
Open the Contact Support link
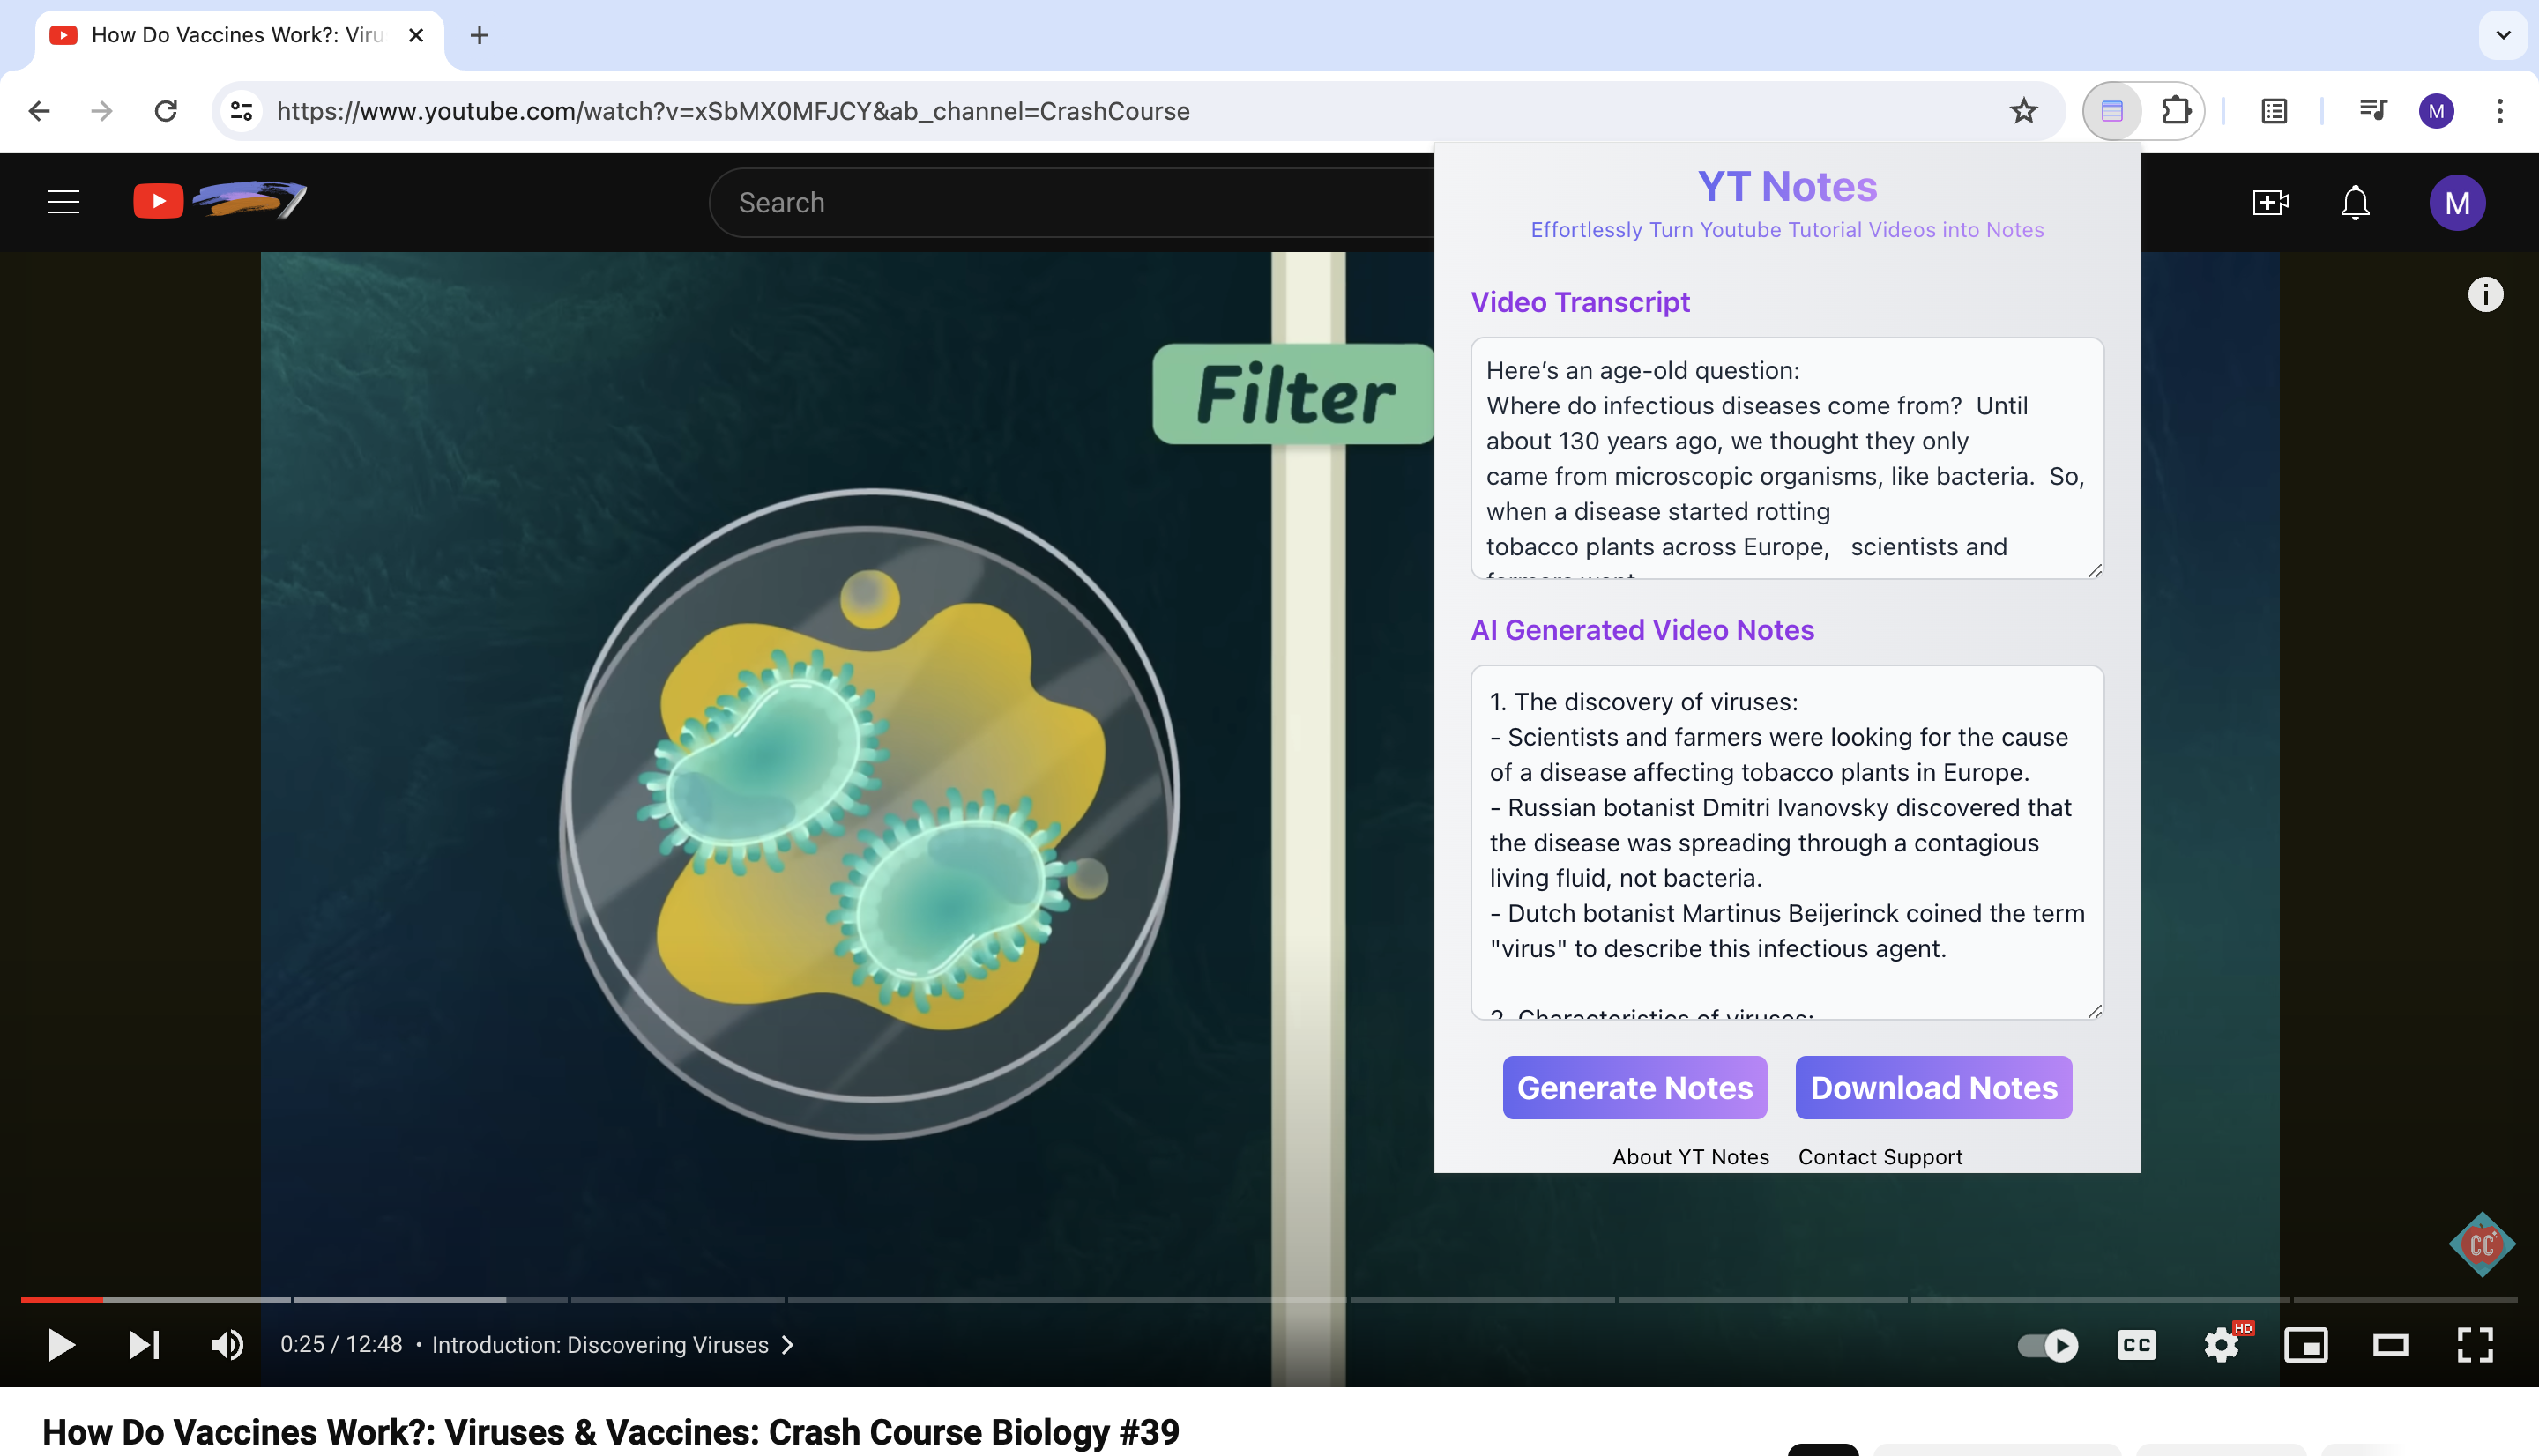[1880, 1156]
